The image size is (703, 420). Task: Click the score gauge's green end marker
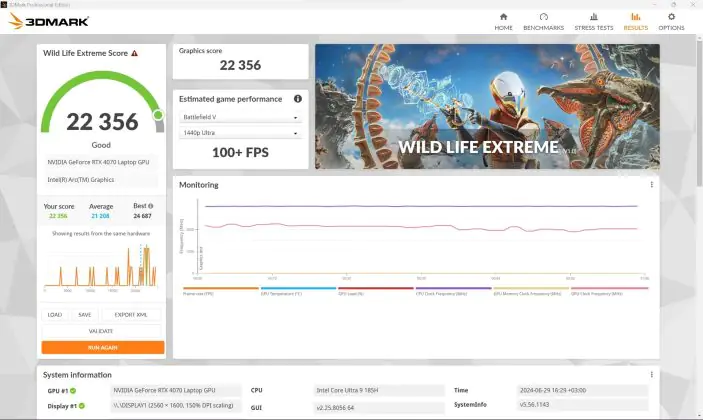click(158, 115)
